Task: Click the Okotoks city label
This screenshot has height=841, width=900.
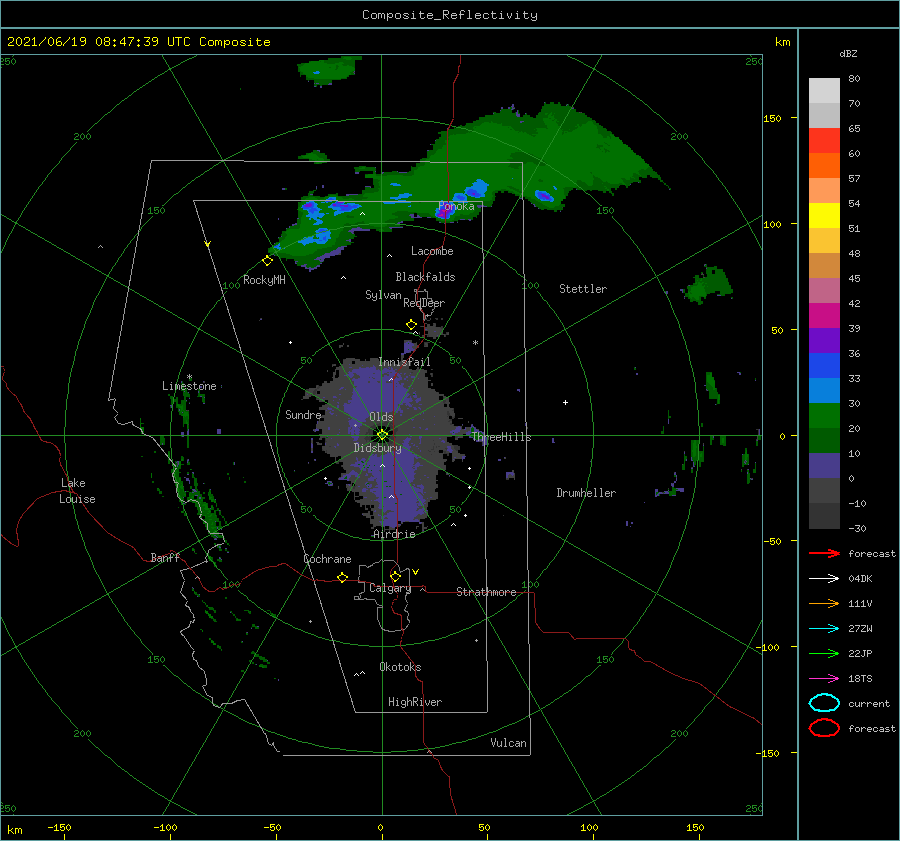Action: pyautogui.click(x=400, y=666)
